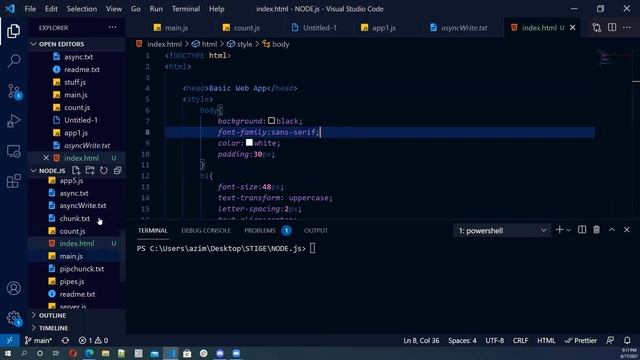This screenshot has height=360, width=640.
Task: Switch to the Problems panel tab
Action: point(260,230)
